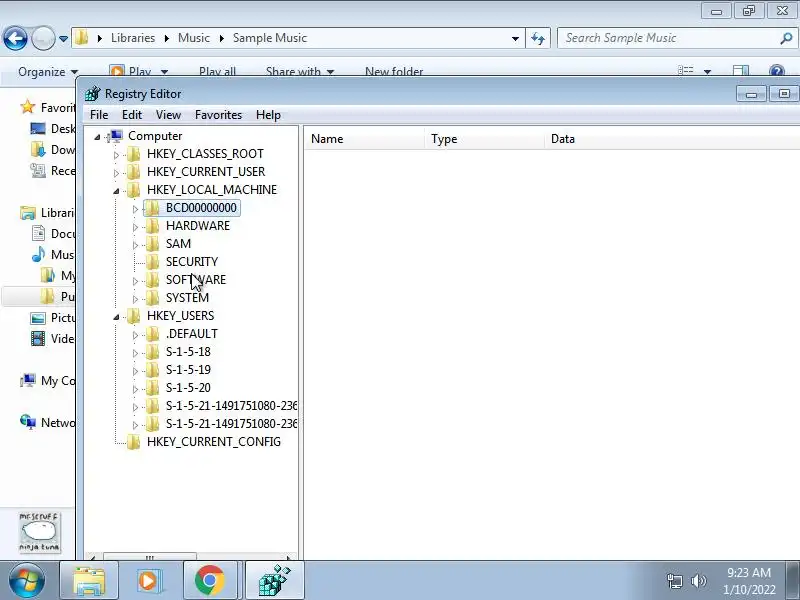The image size is (800, 600).
Task: Click the Name column header
Action: (x=364, y=139)
